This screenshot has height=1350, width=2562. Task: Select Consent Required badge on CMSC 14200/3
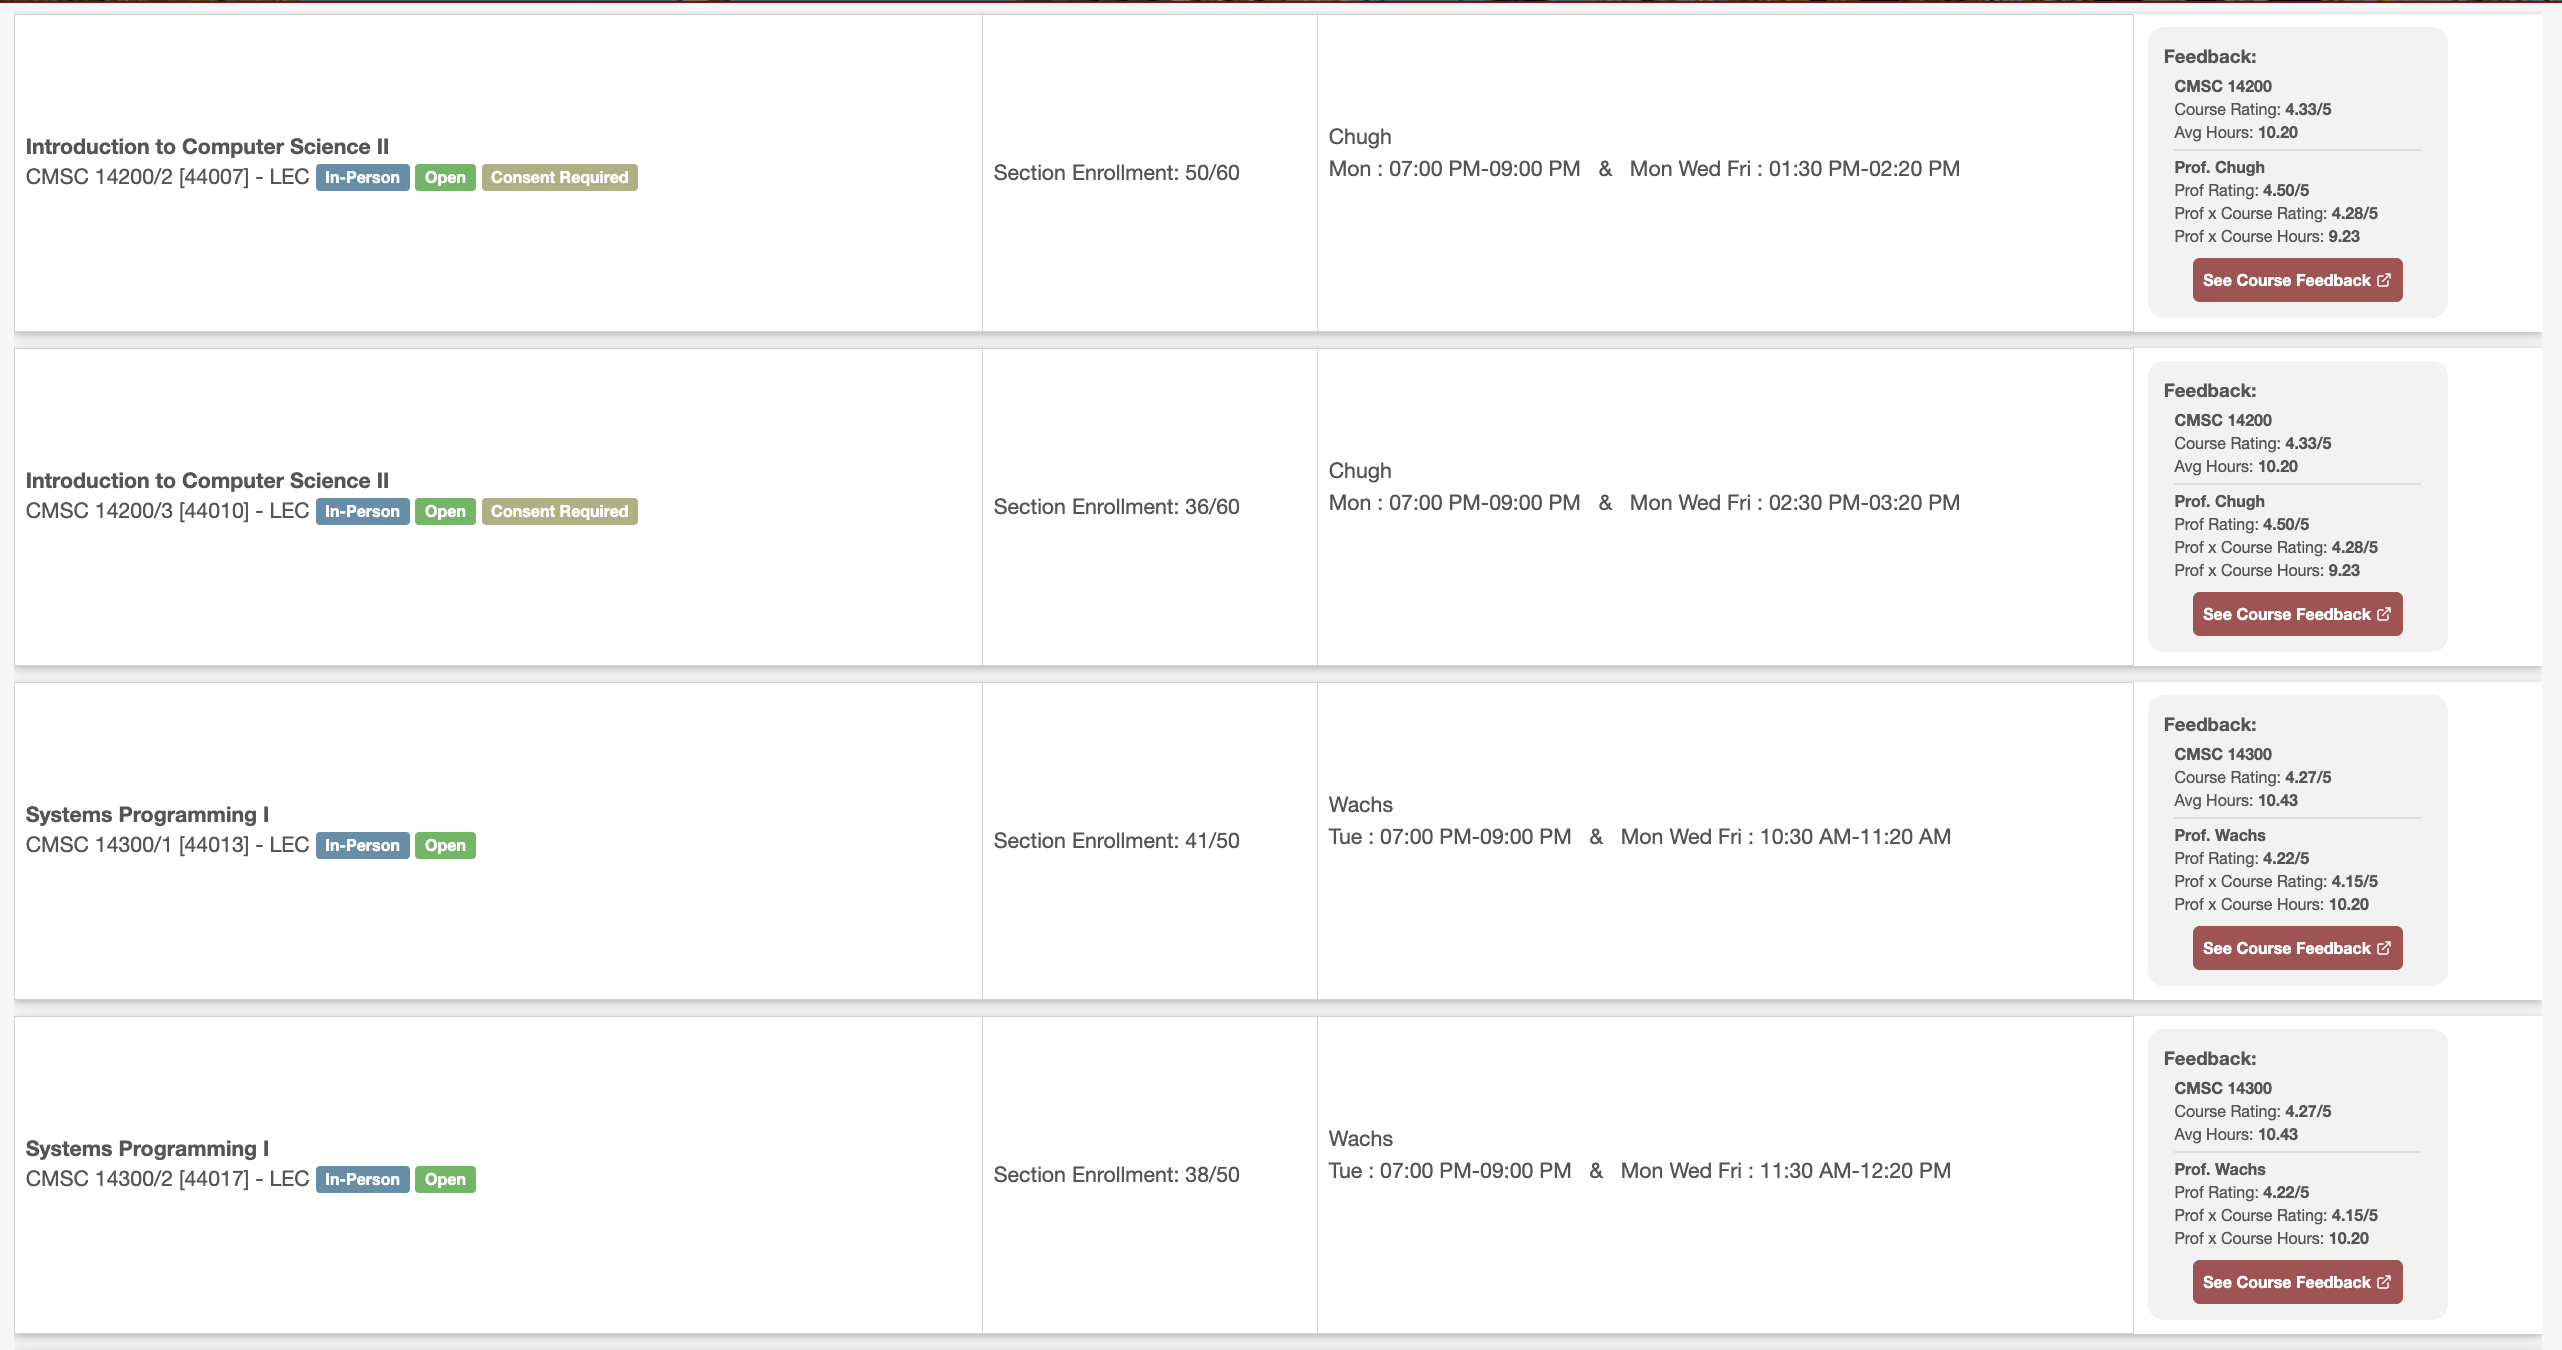[559, 511]
